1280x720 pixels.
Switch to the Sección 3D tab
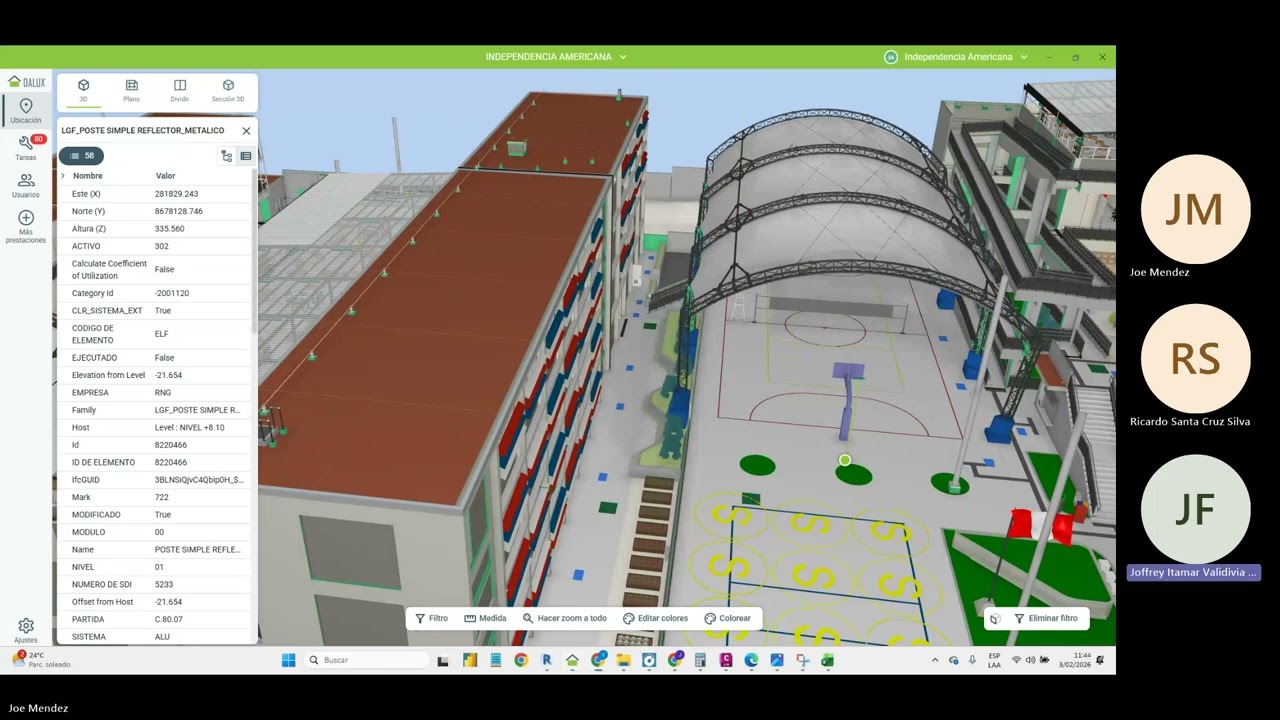coord(228,91)
